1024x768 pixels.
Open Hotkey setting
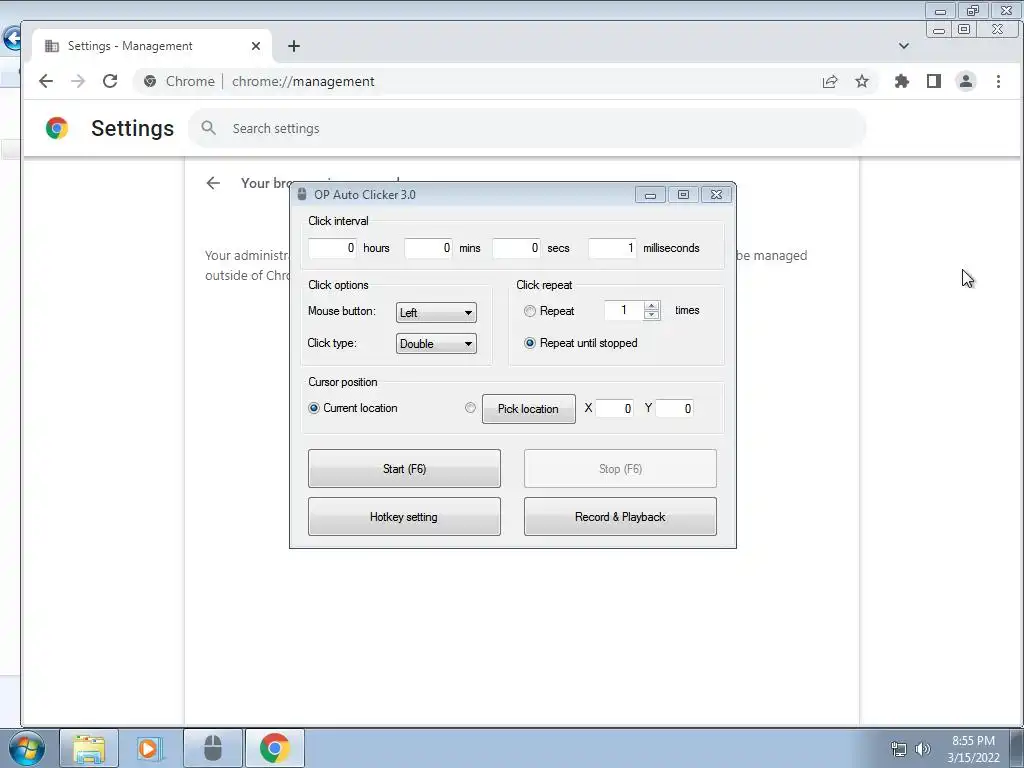click(x=404, y=517)
